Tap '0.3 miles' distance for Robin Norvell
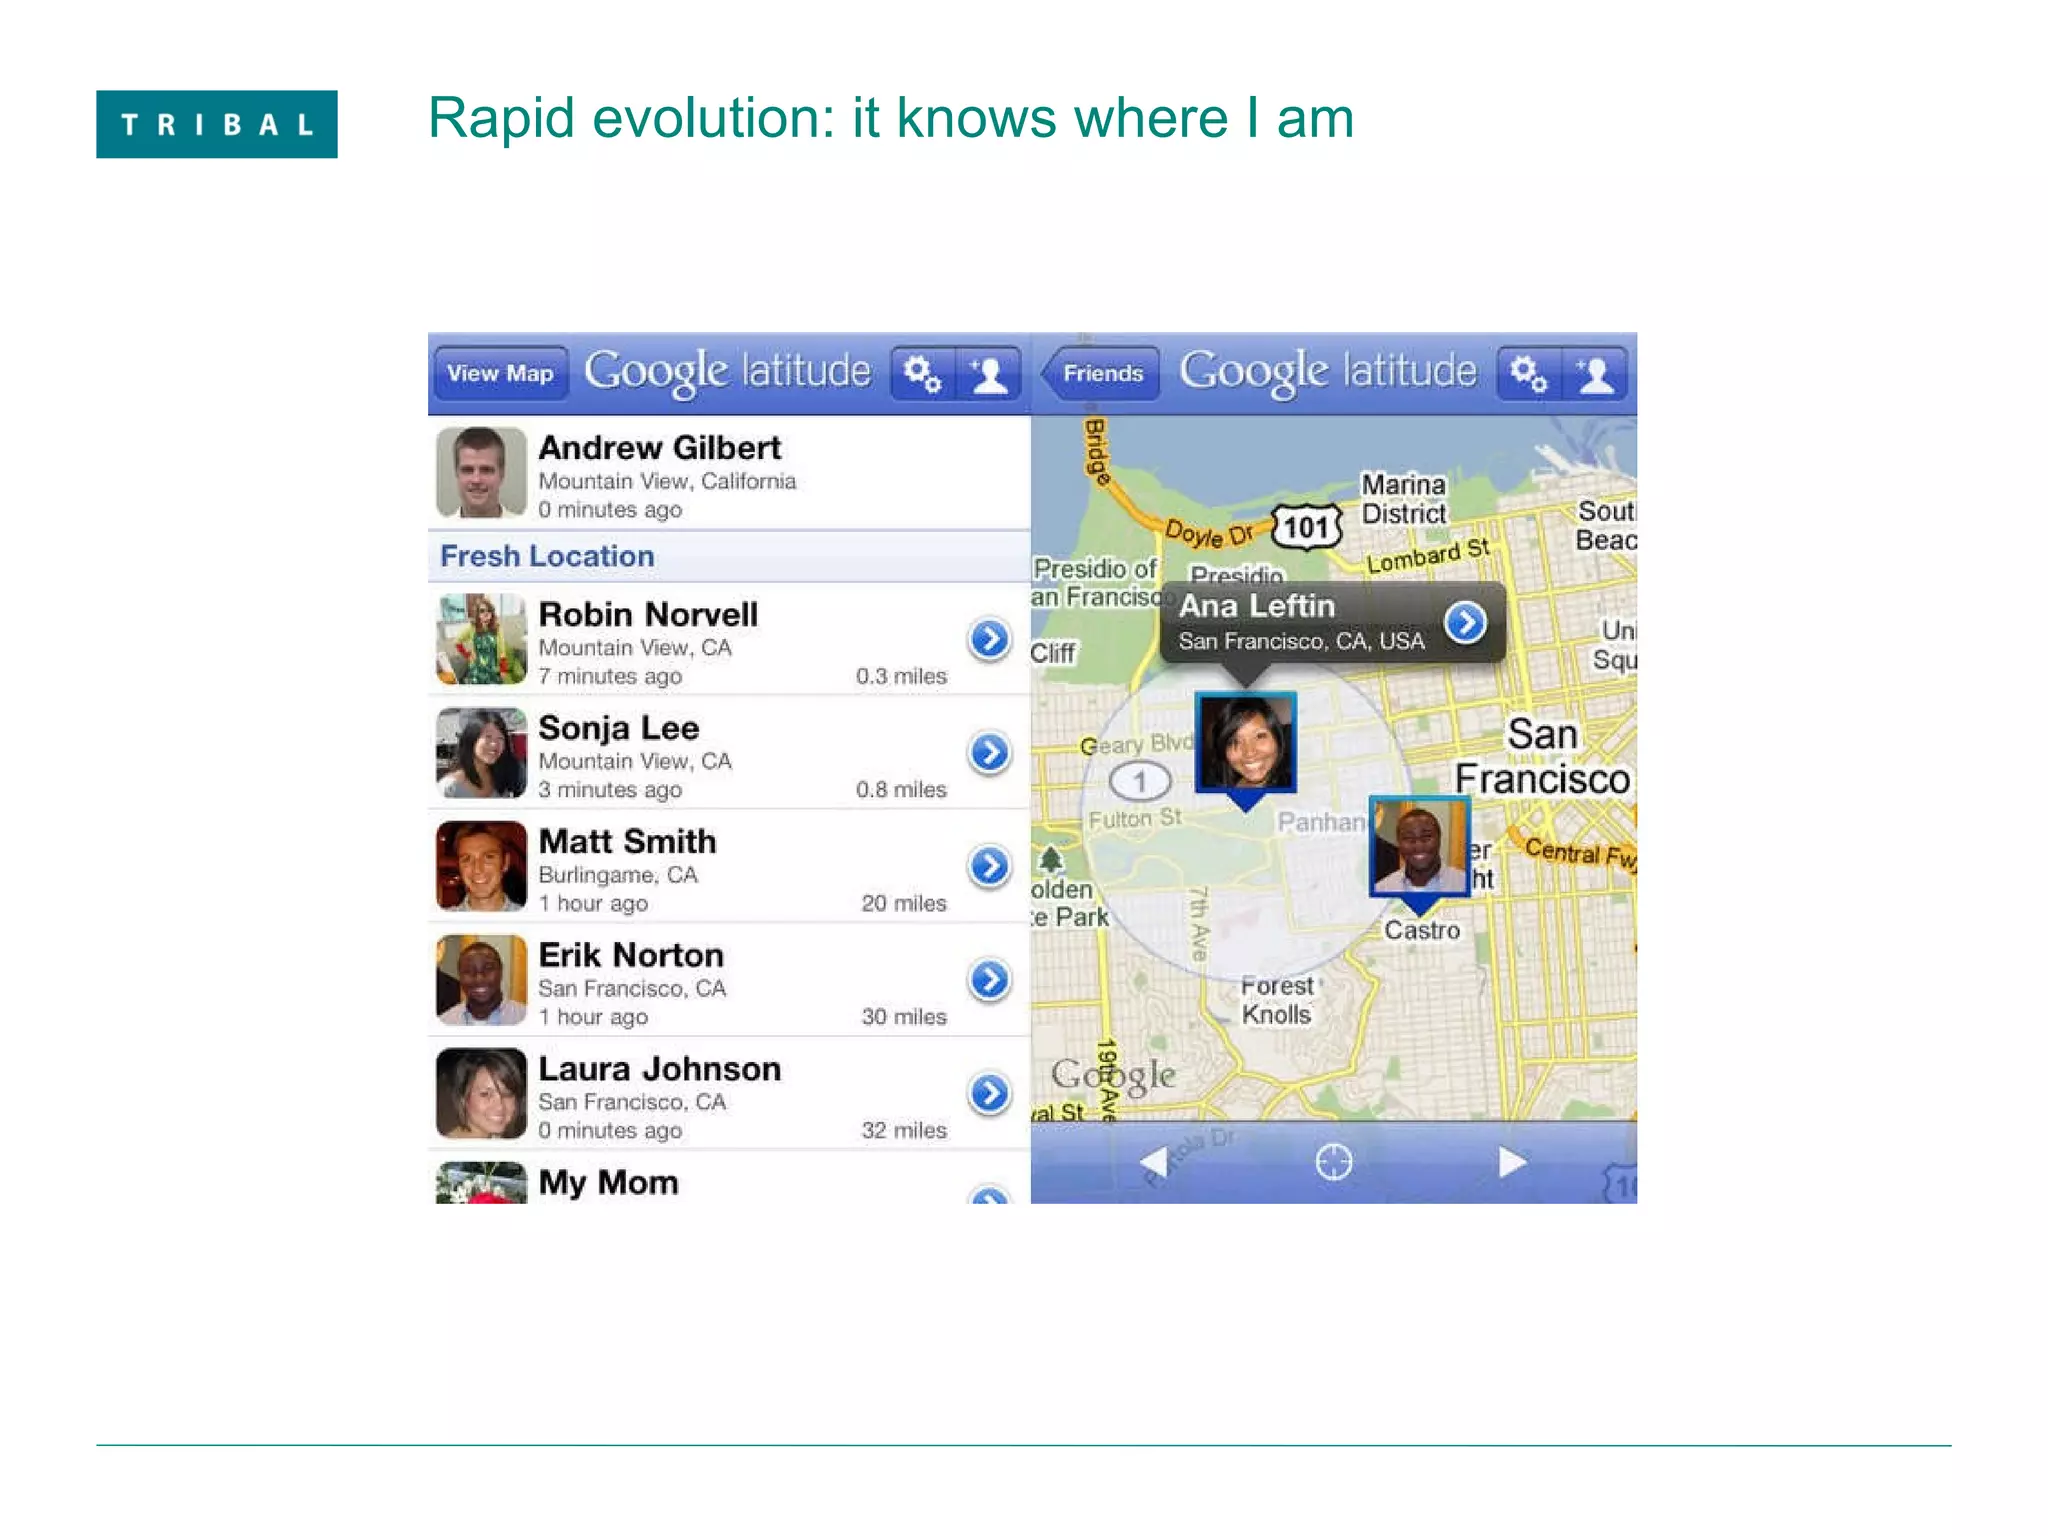 (x=901, y=676)
